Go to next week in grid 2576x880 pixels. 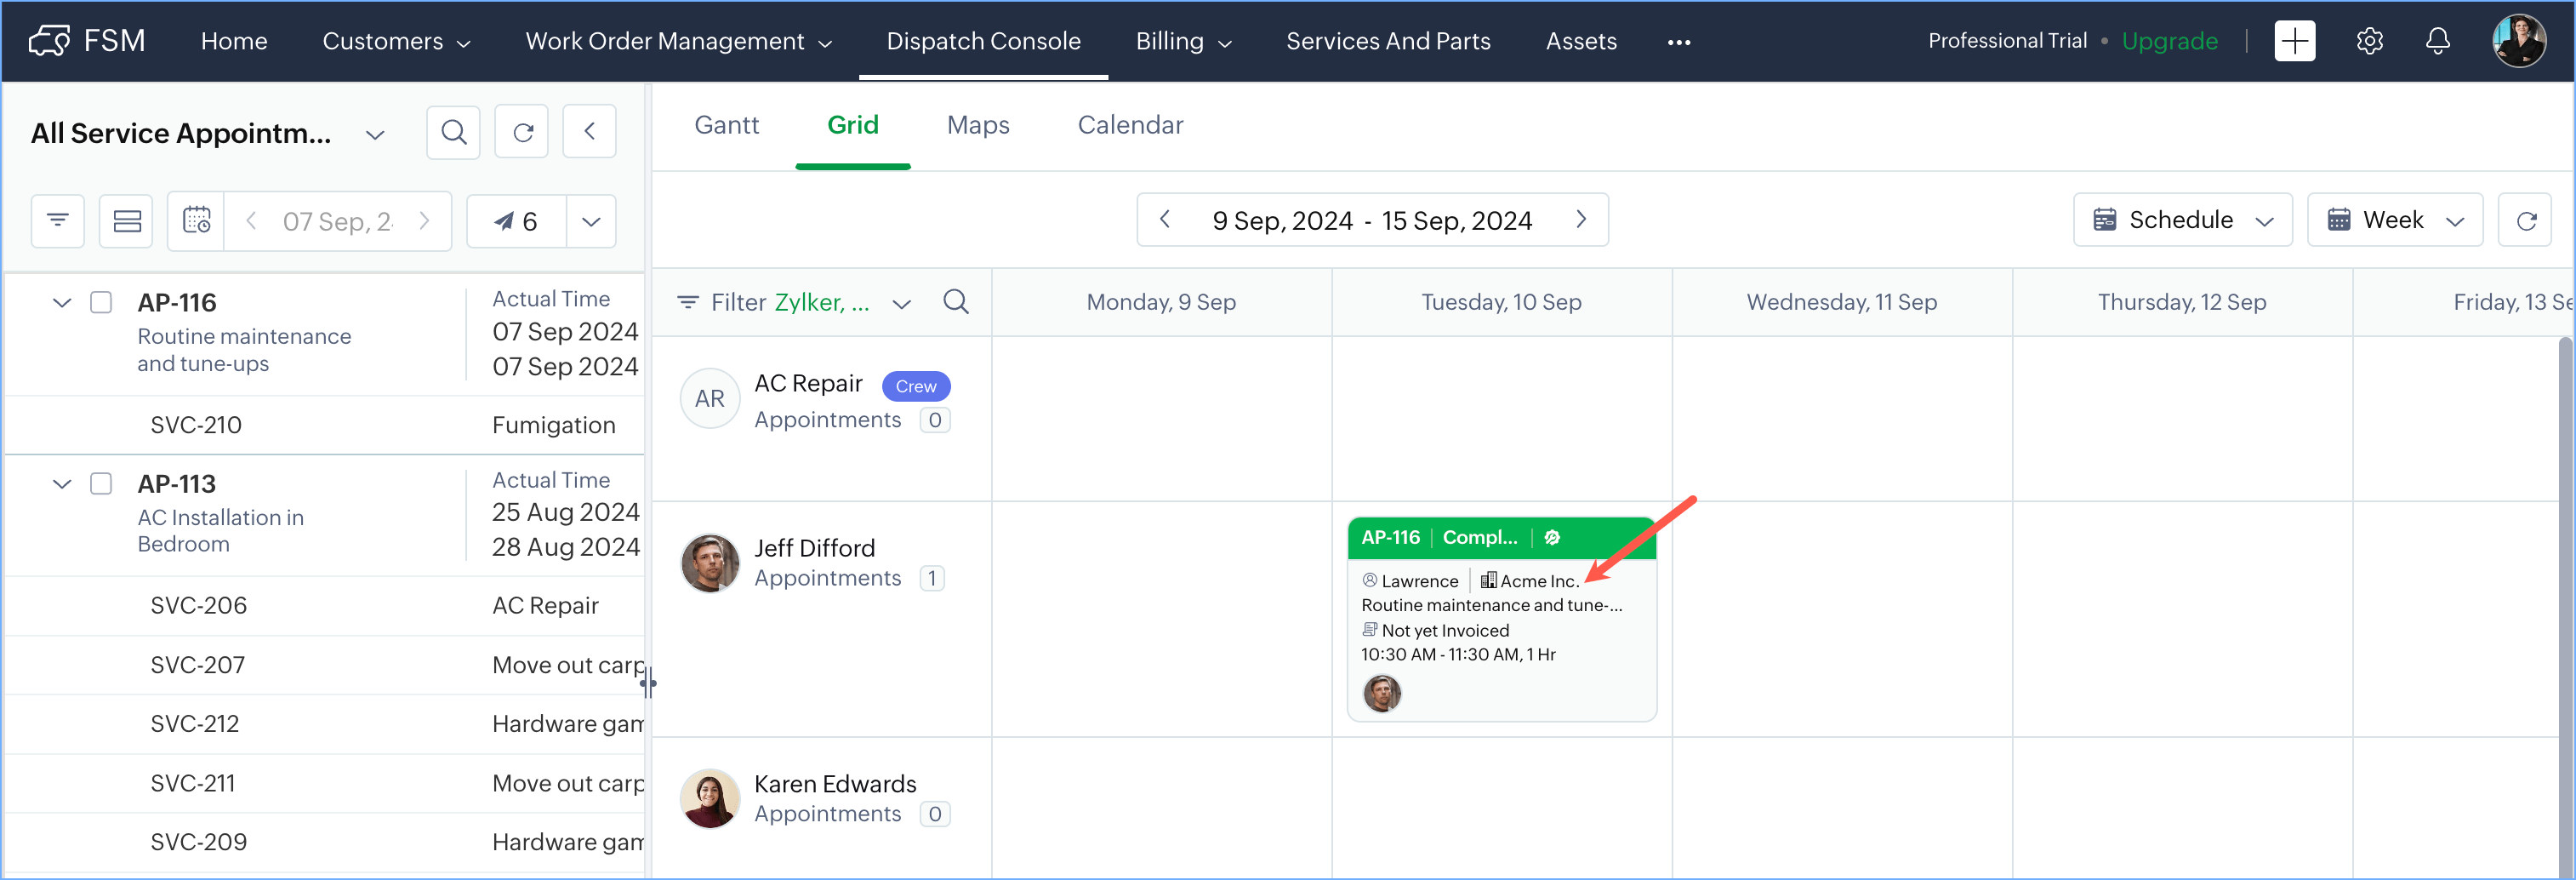point(1580,219)
